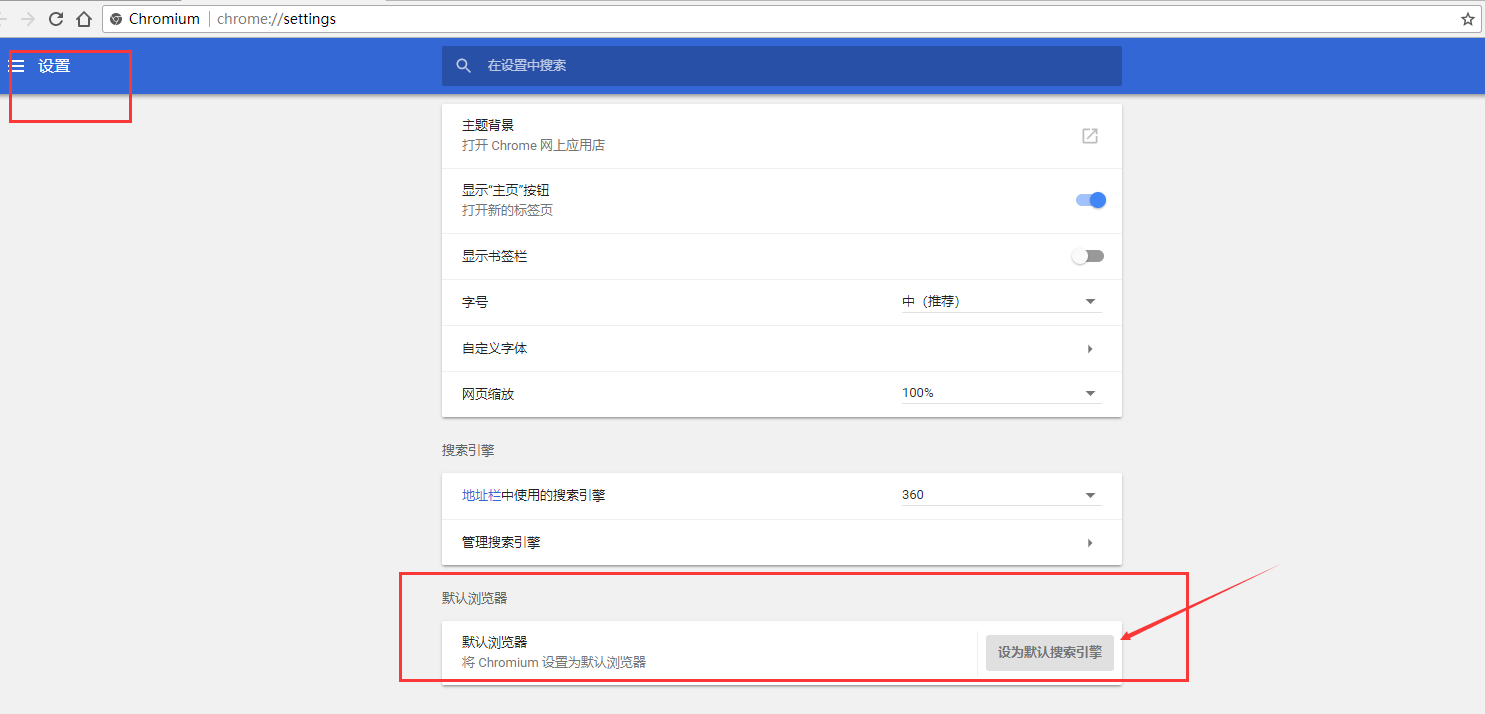
Task: Open the settings hamburger menu
Action: pos(17,66)
